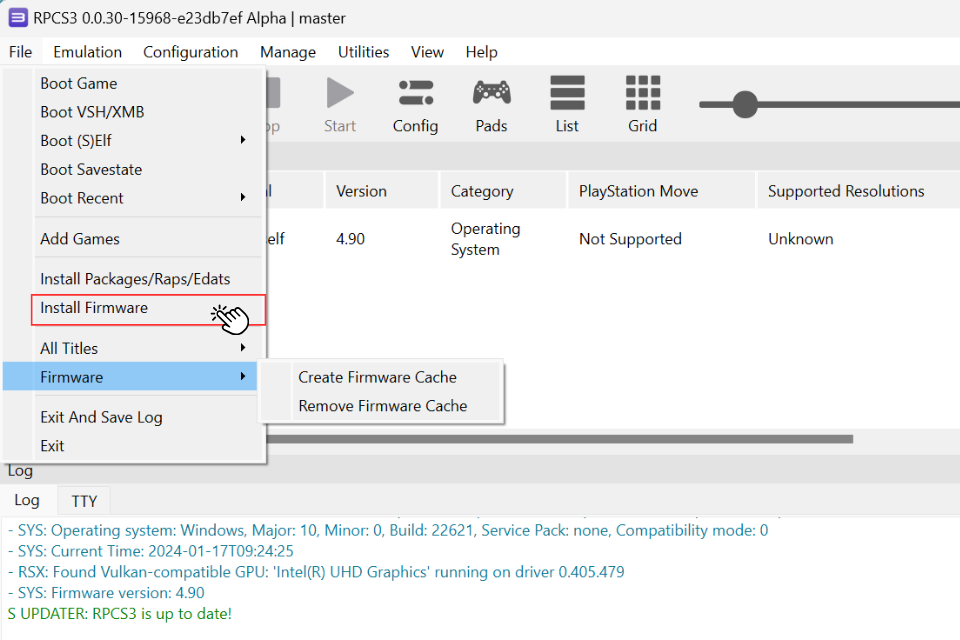The image size is (960, 640).
Task: Sort by Version column header
Action: click(381, 191)
